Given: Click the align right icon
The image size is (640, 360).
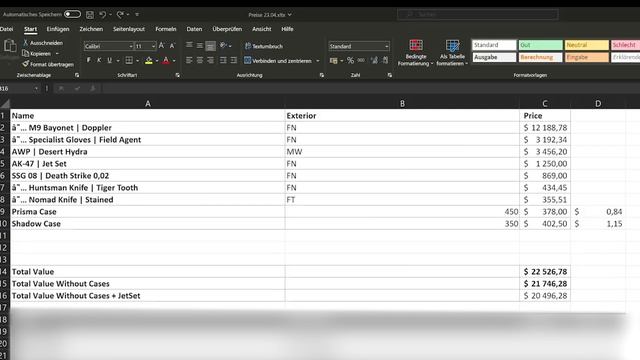Looking at the screenshot, I should pos(210,60).
